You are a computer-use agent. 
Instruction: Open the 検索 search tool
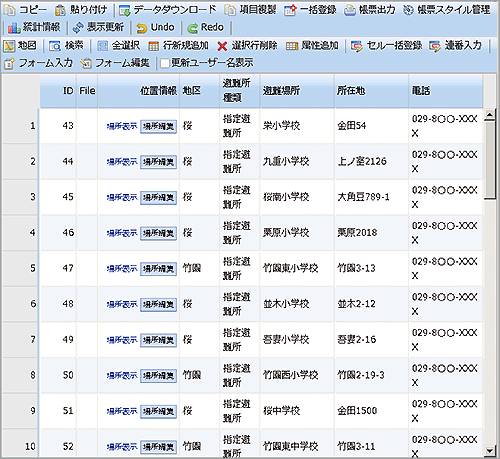[x=66, y=46]
